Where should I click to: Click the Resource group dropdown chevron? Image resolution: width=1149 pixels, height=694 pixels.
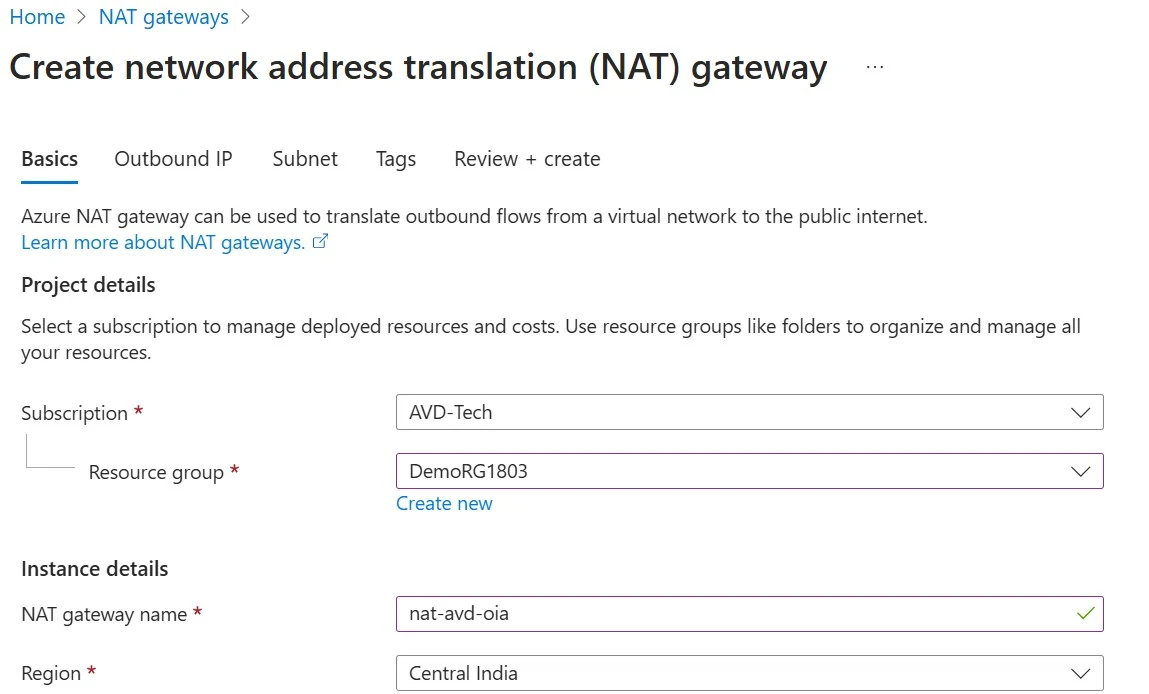pos(1080,471)
